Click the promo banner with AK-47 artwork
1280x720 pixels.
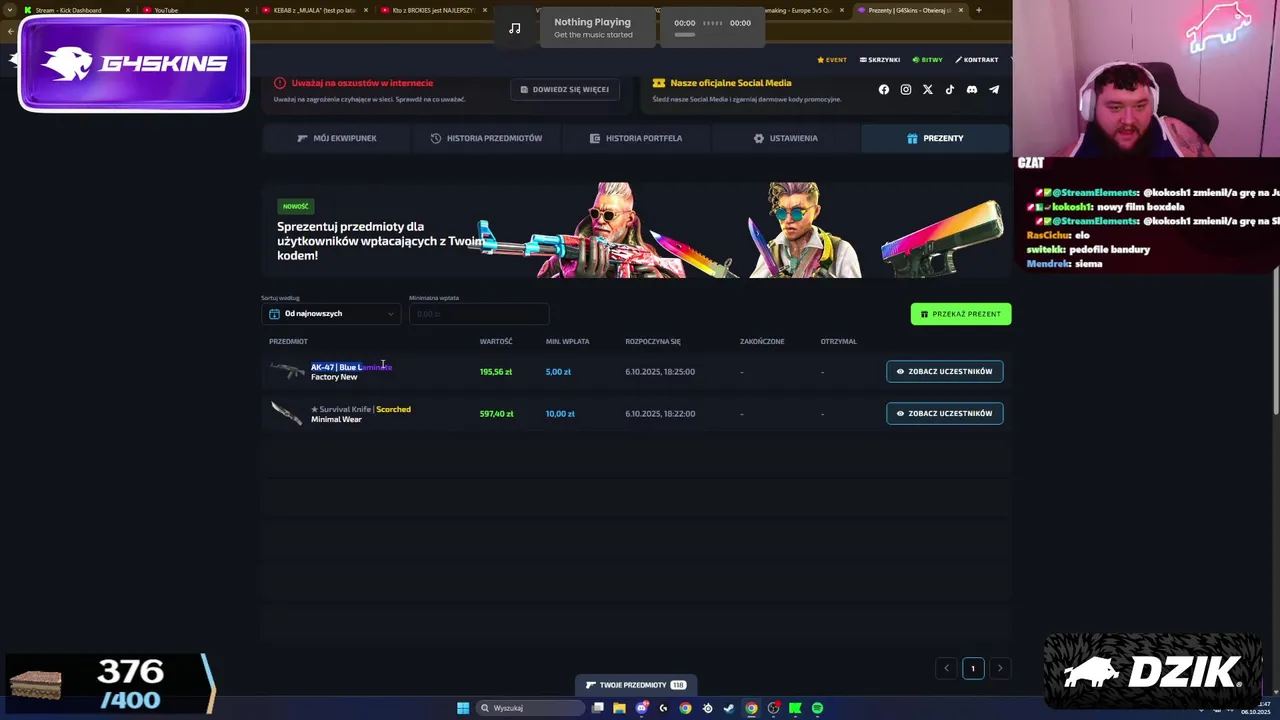(x=636, y=230)
